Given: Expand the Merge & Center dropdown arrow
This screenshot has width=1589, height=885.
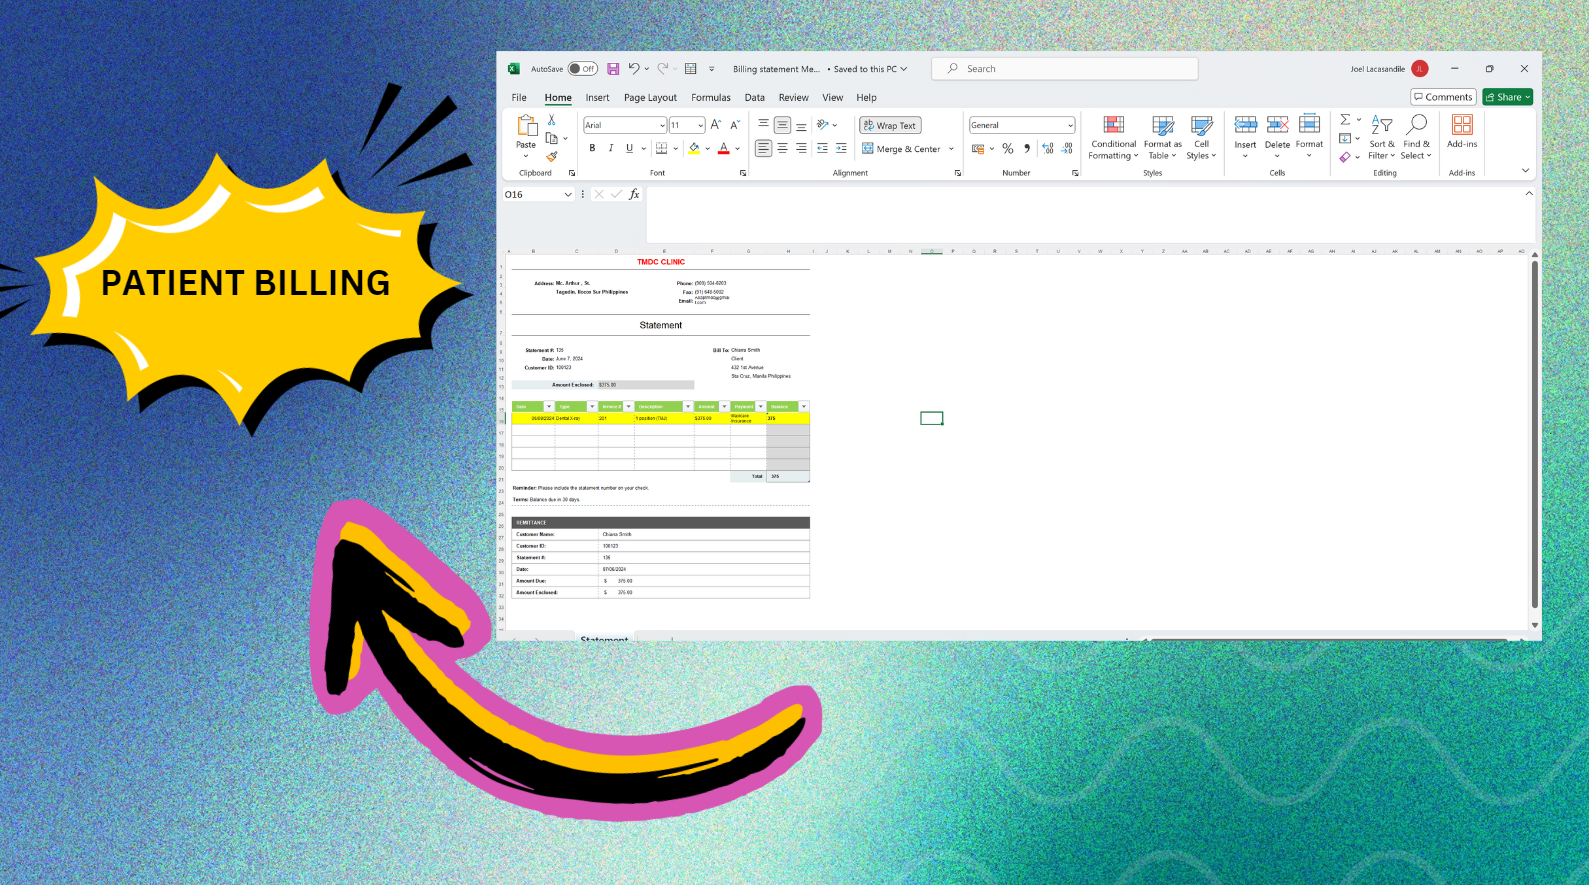Looking at the screenshot, I should 951,149.
